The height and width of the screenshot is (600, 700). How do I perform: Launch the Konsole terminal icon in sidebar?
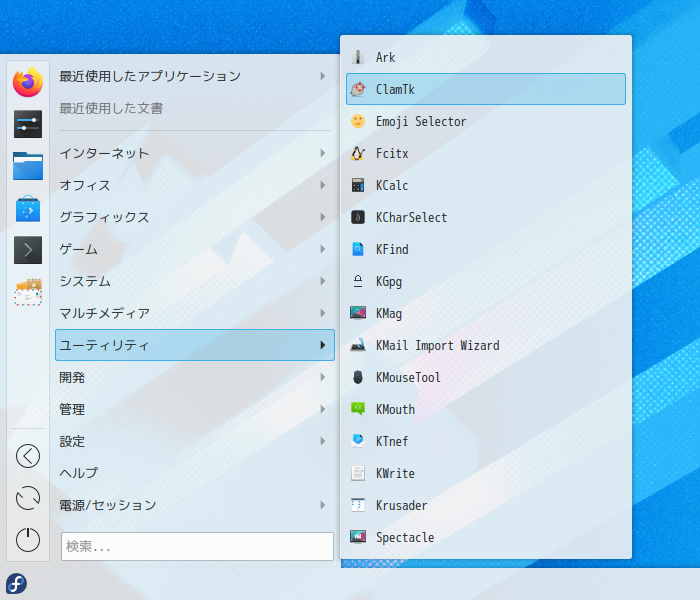[x=28, y=250]
